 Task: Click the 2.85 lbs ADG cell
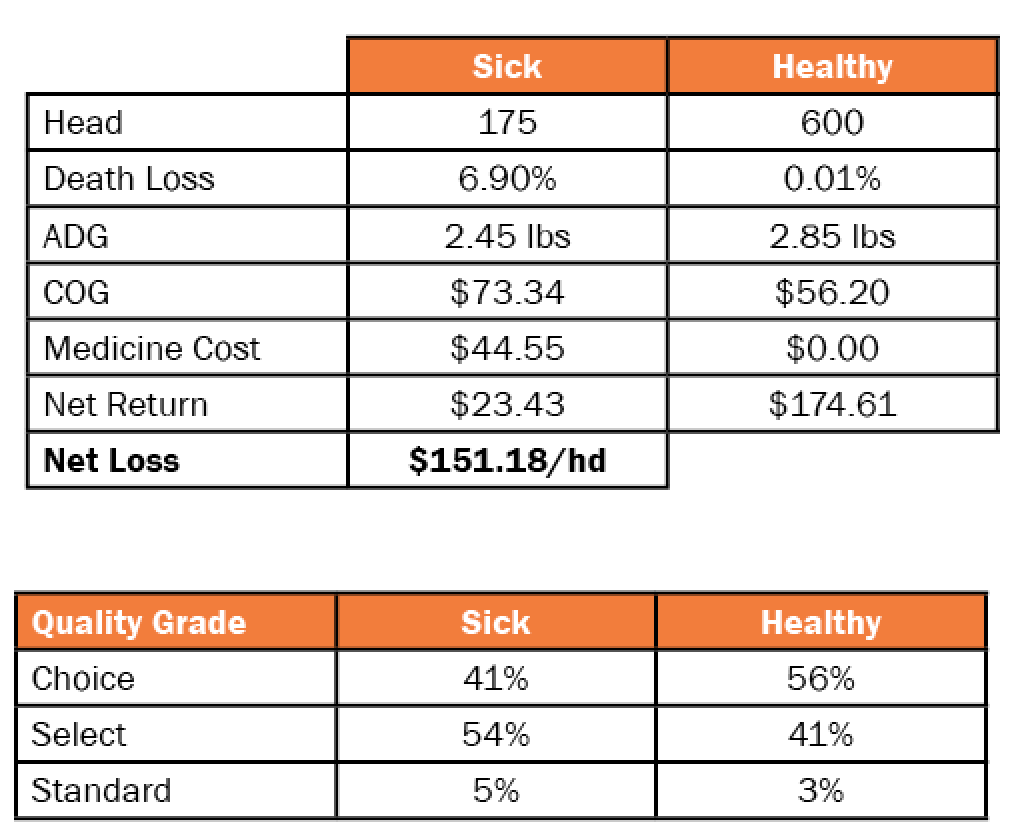[x=833, y=235]
